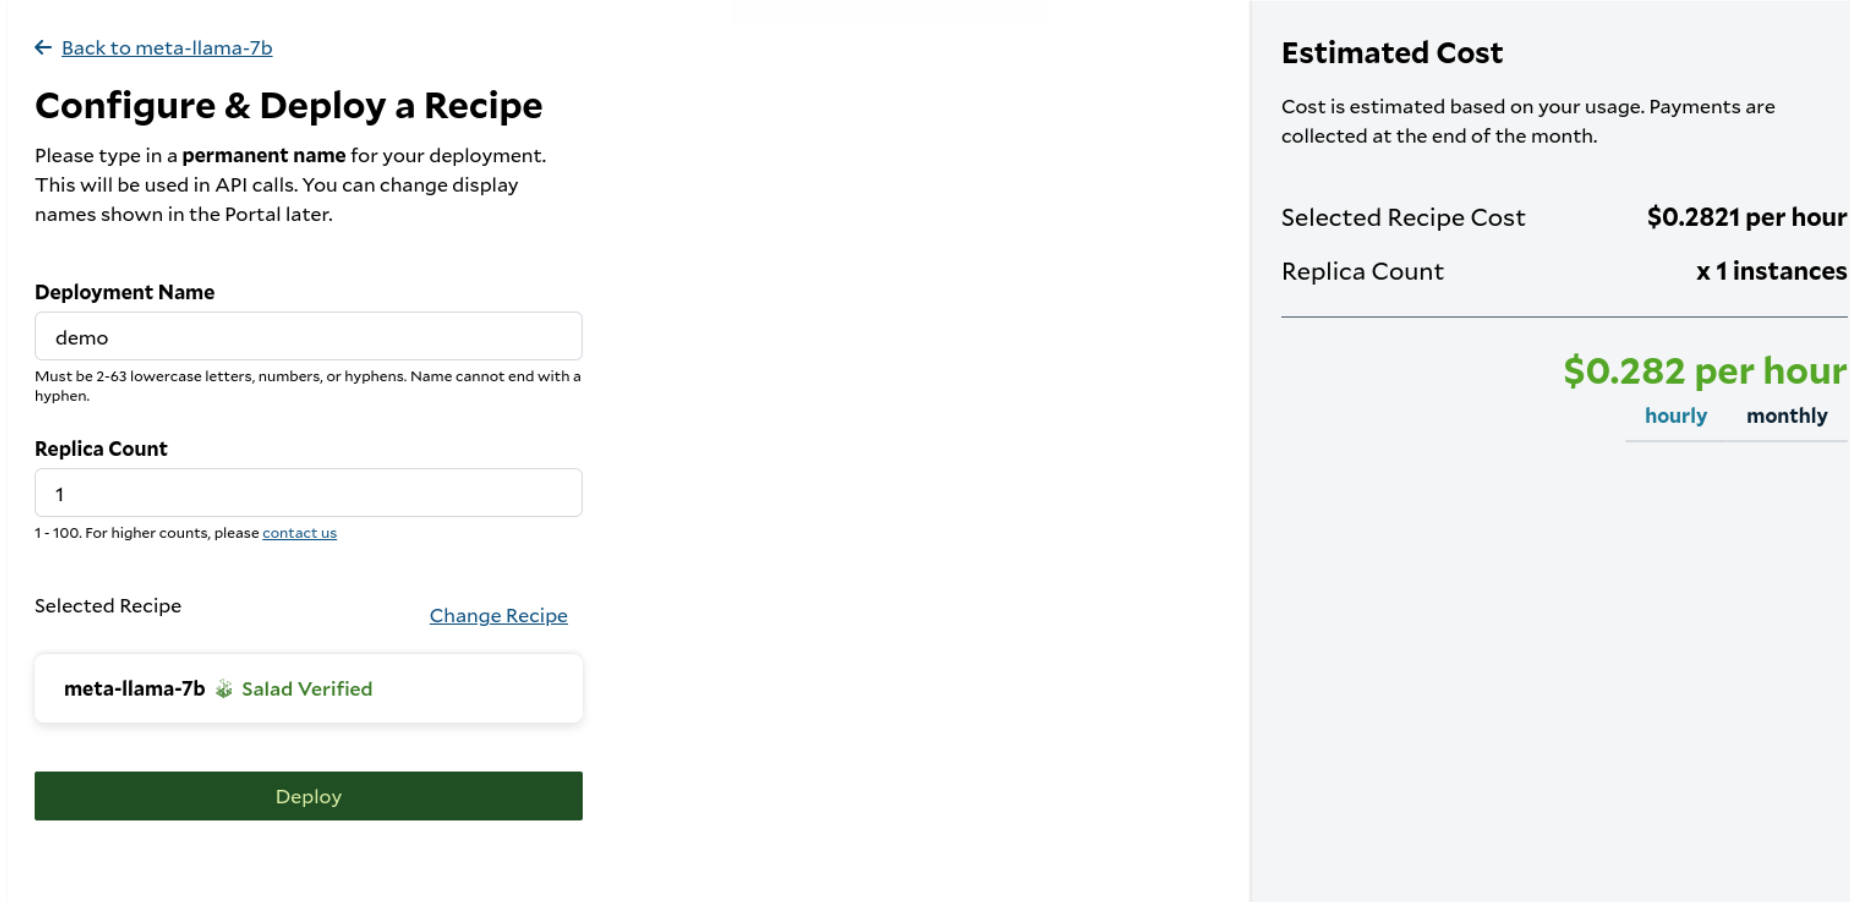1850x902 pixels.
Task: Click the Selected Recipe label
Action: coord(108,606)
